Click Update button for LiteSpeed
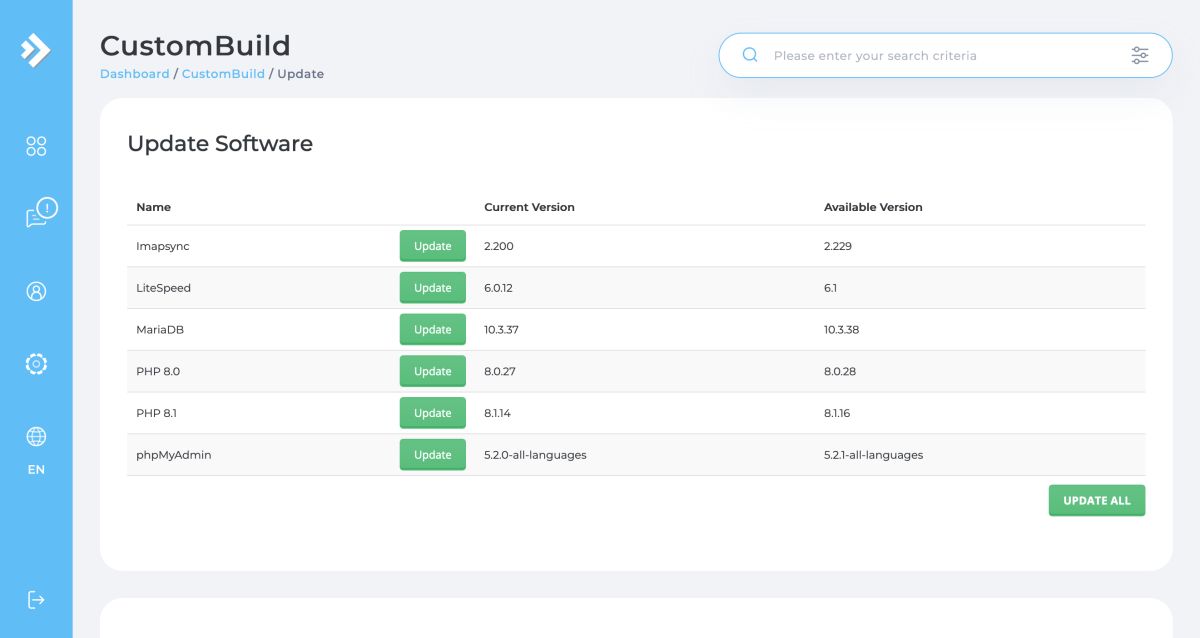 (432, 288)
